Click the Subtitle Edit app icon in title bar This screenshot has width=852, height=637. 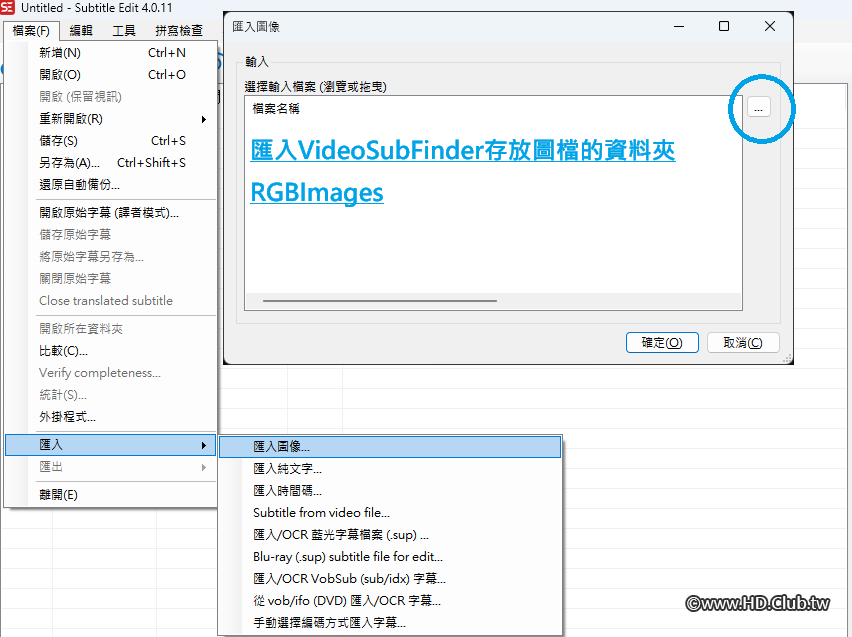pyautogui.click(x=8, y=8)
